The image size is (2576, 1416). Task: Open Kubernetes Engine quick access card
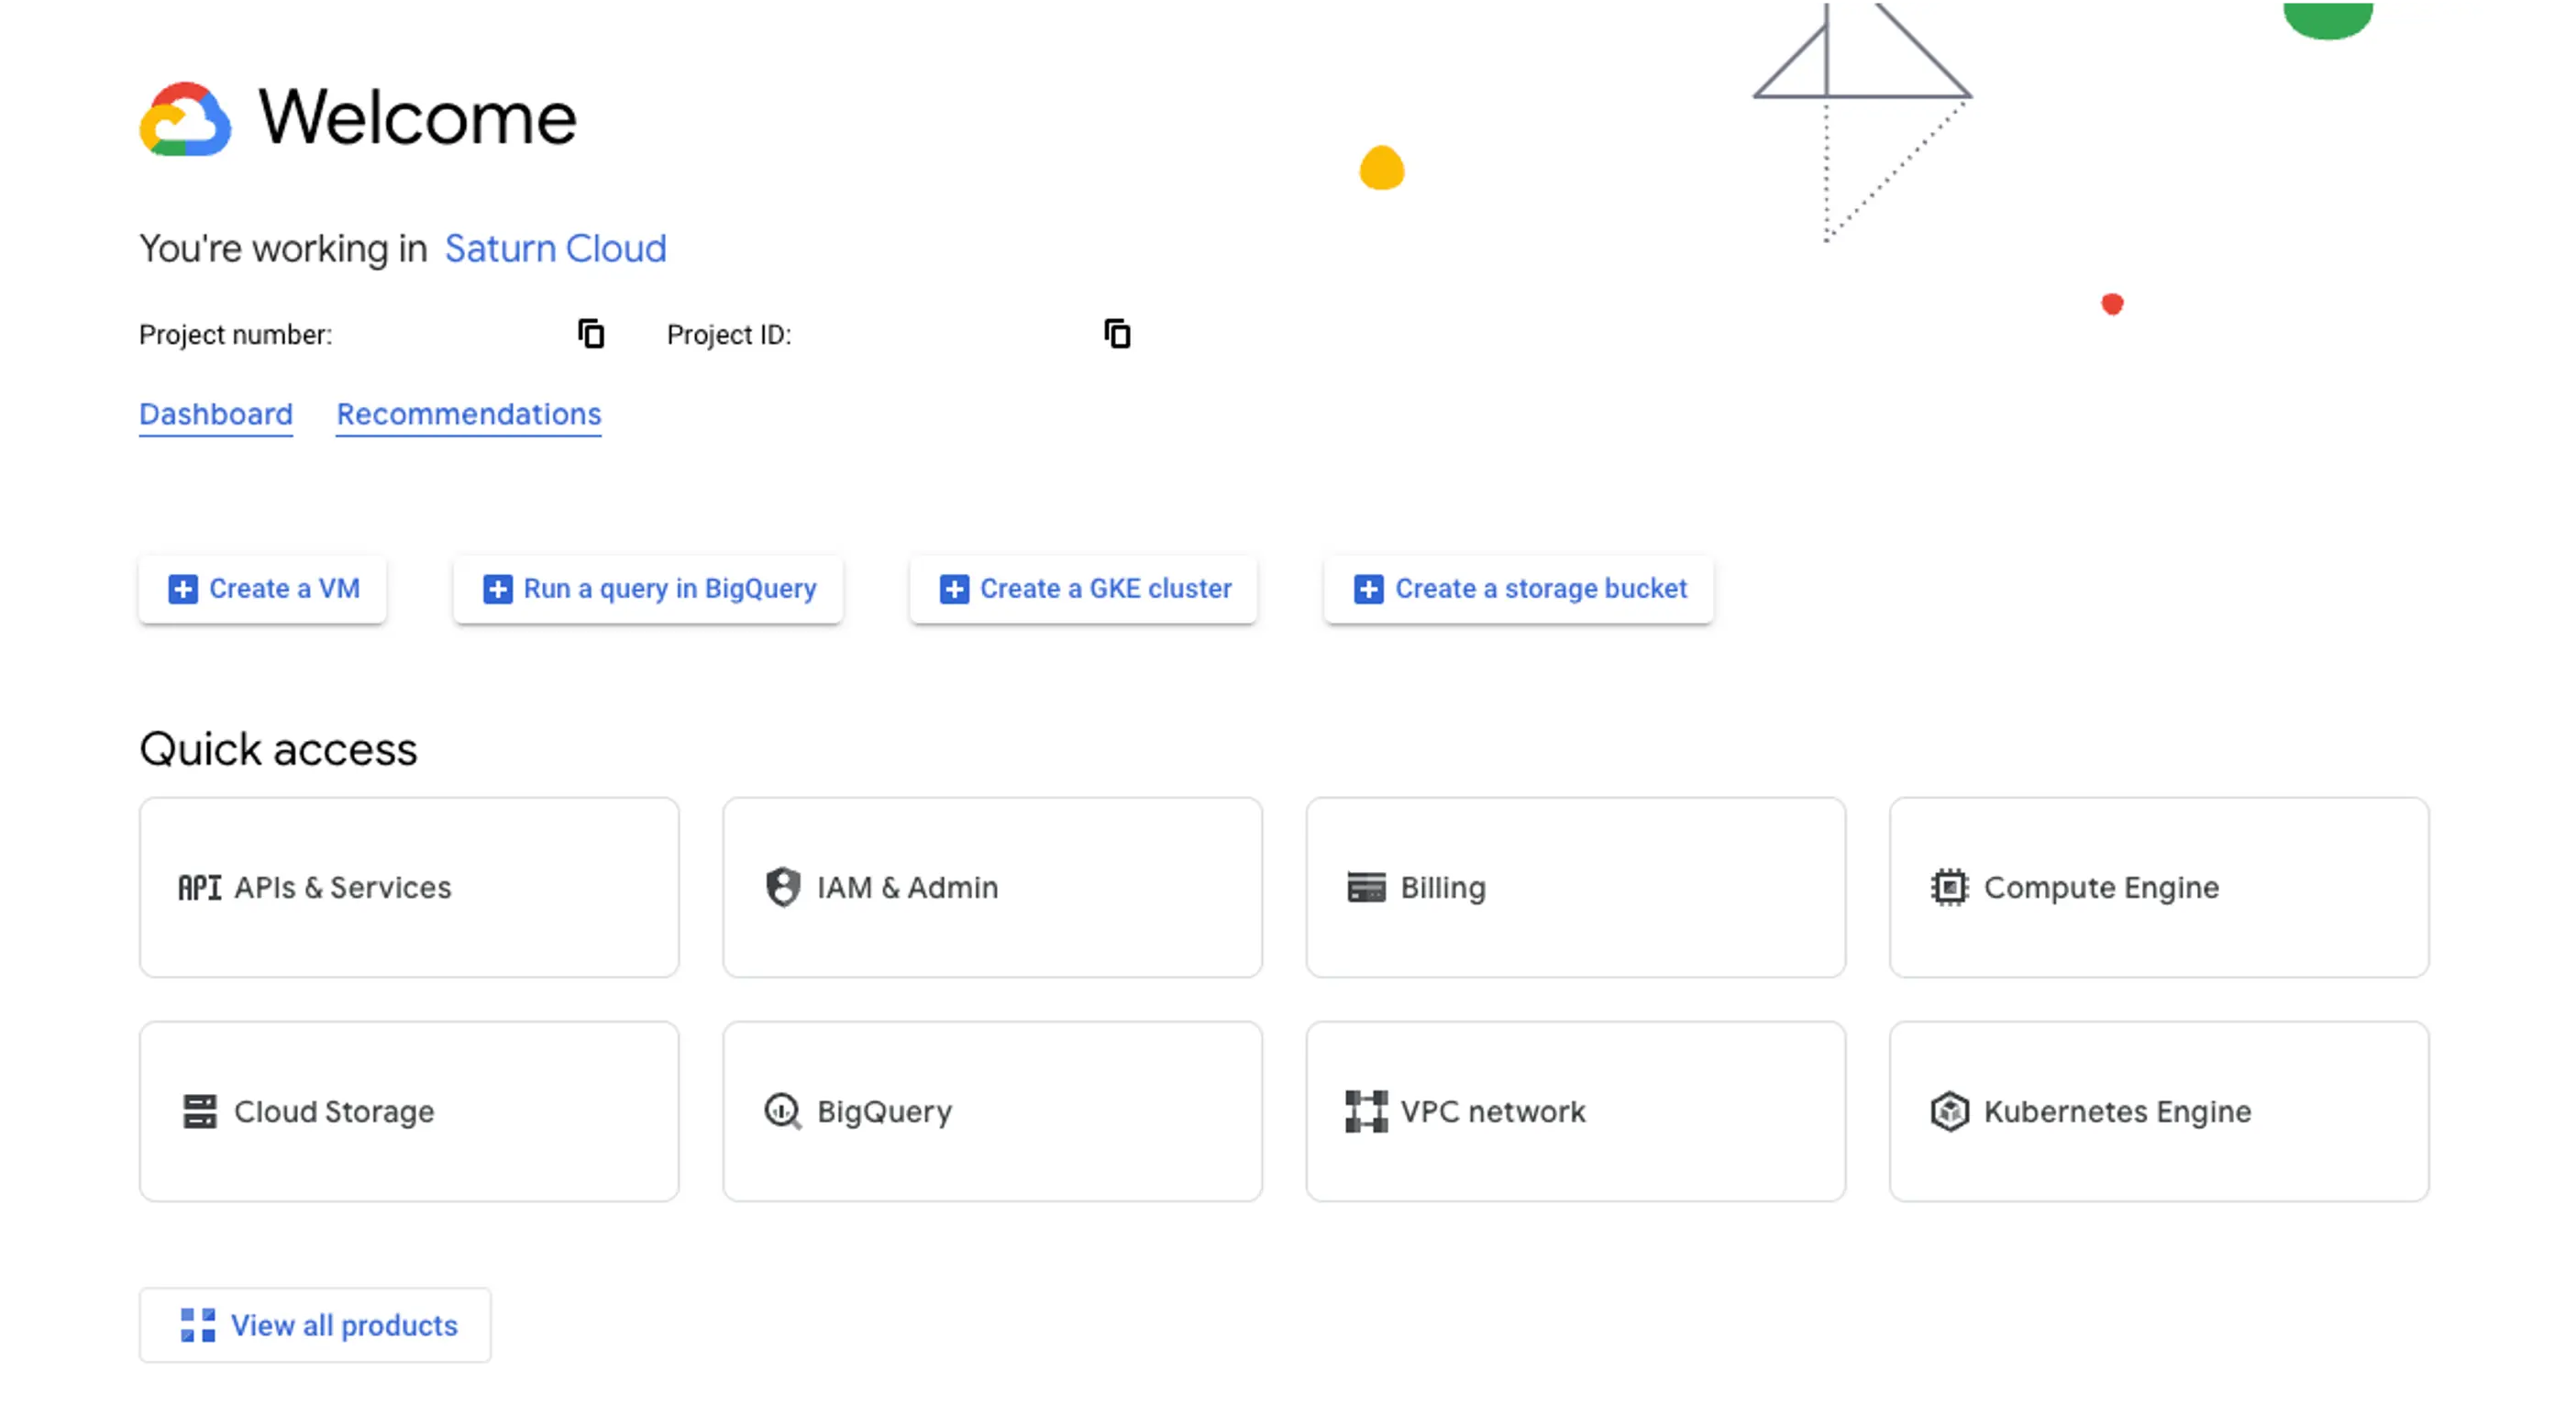(2159, 1111)
